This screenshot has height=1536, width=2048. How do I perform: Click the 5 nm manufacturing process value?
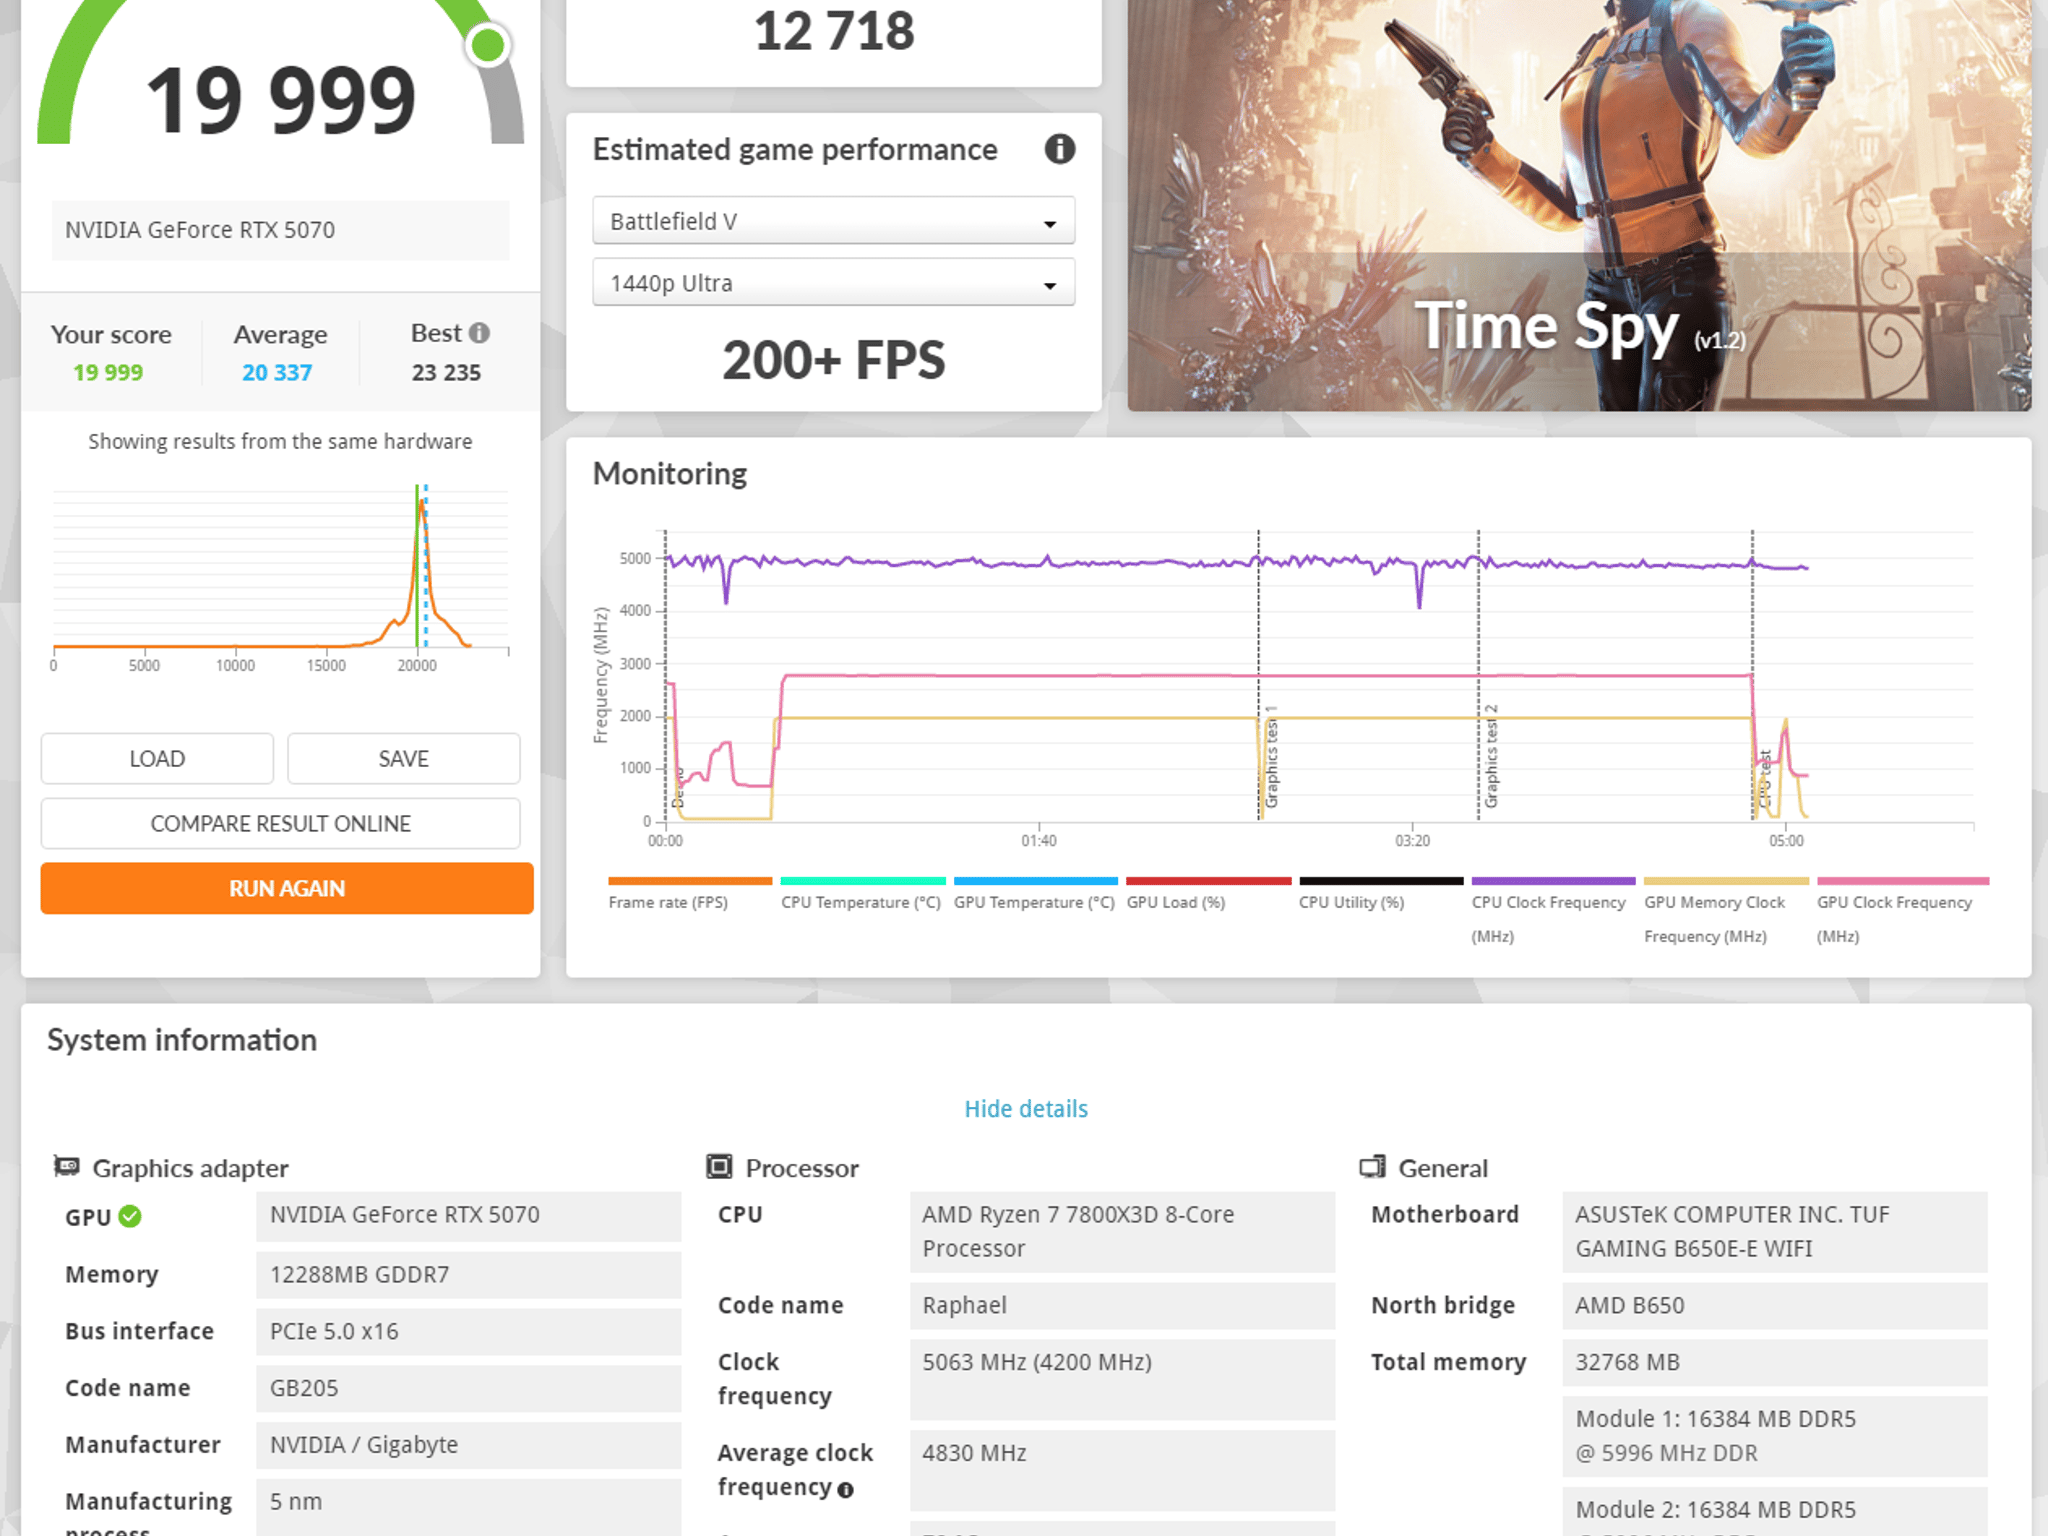(468, 1507)
